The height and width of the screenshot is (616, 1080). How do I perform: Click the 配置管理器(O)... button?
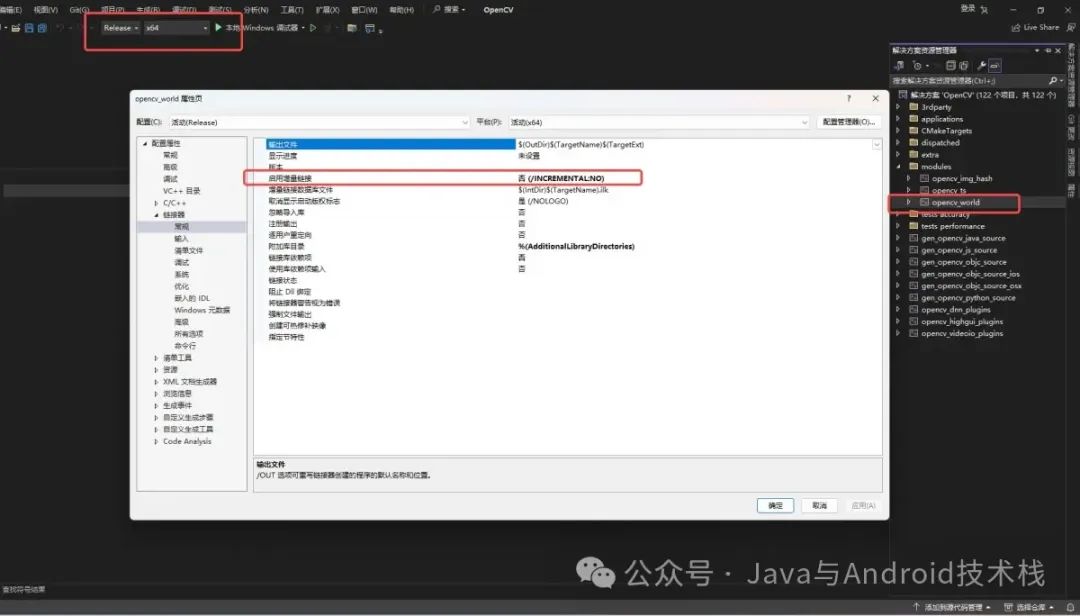pos(849,122)
